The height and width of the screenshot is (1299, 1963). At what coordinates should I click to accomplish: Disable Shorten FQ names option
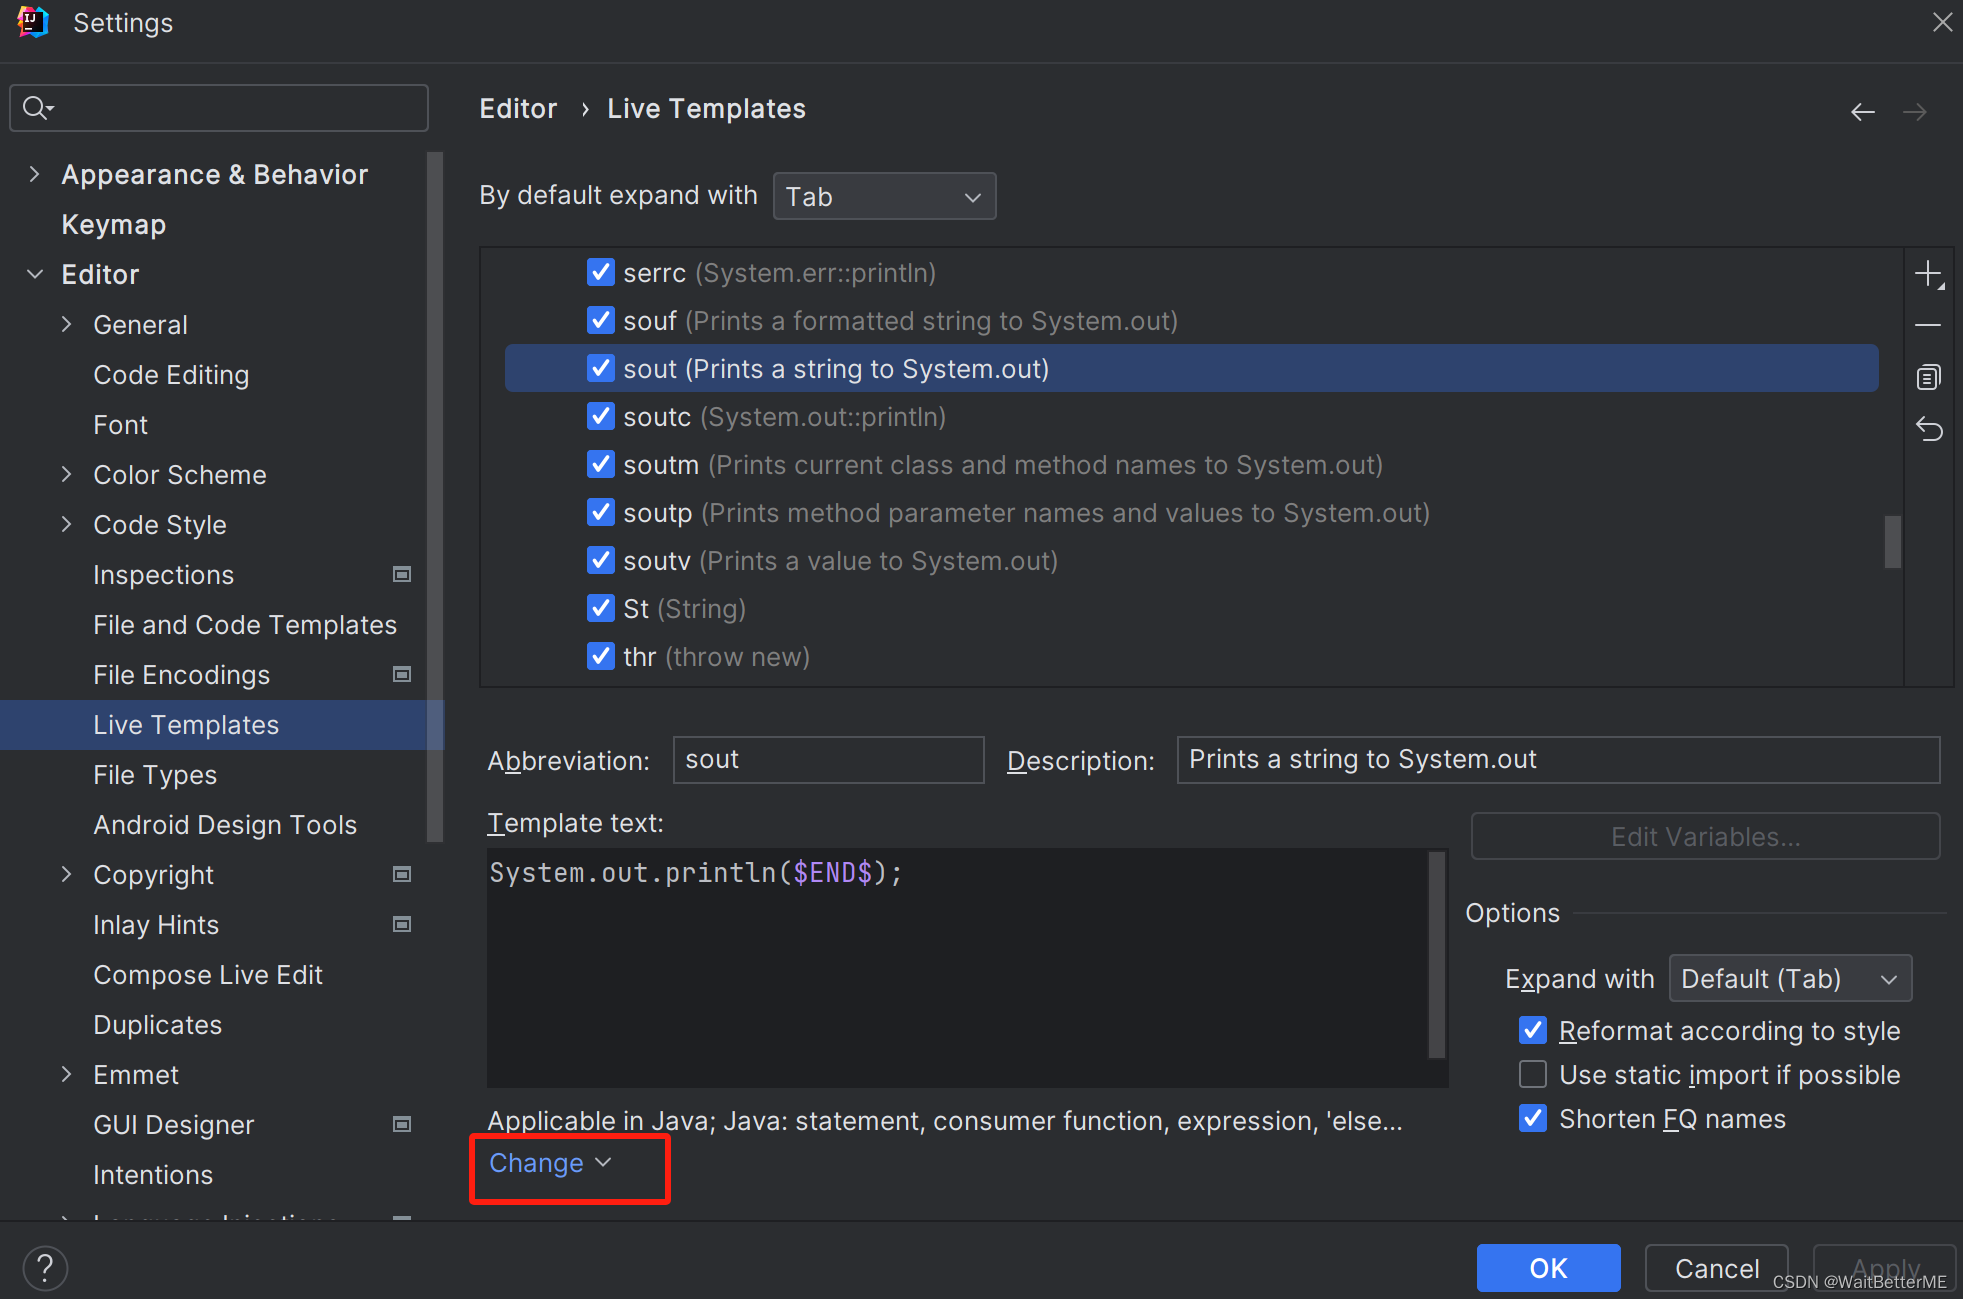1532,1118
